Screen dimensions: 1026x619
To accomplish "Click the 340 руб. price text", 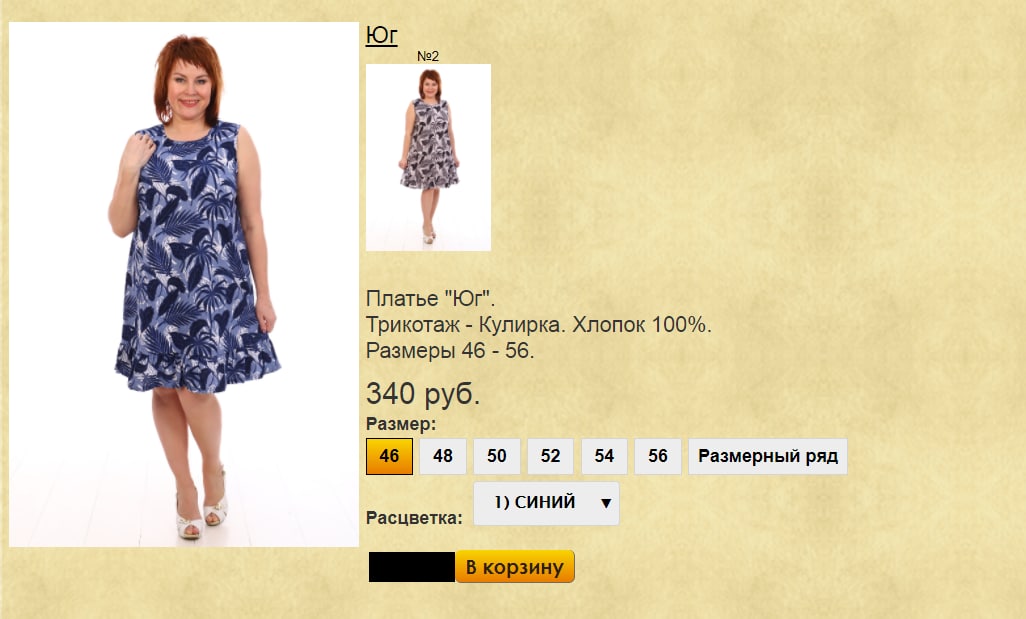I will [423, 394].
